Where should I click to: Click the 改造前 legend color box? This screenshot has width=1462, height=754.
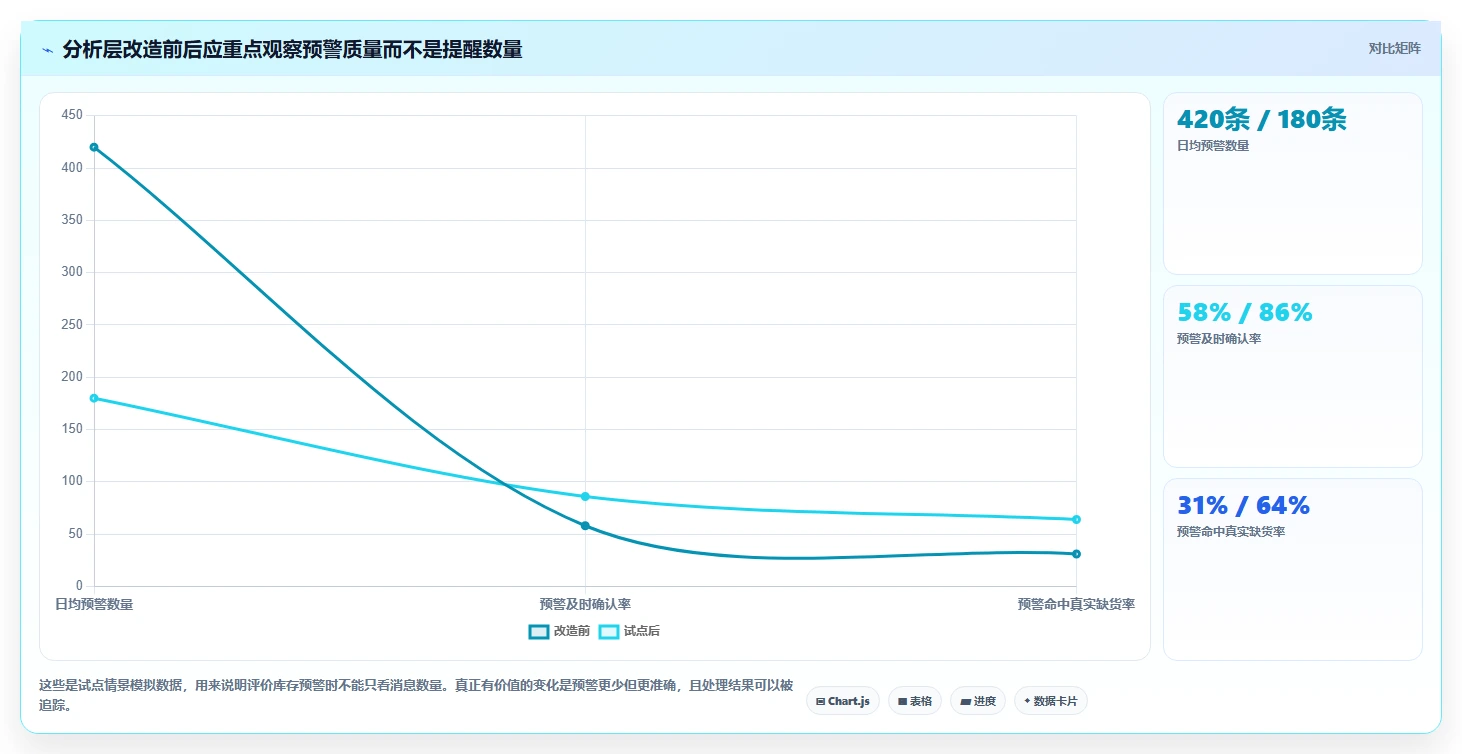click(x=539, y=631)
